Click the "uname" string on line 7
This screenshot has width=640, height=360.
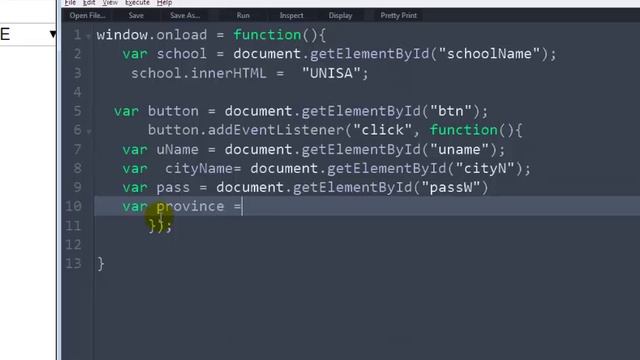(459, 149)
